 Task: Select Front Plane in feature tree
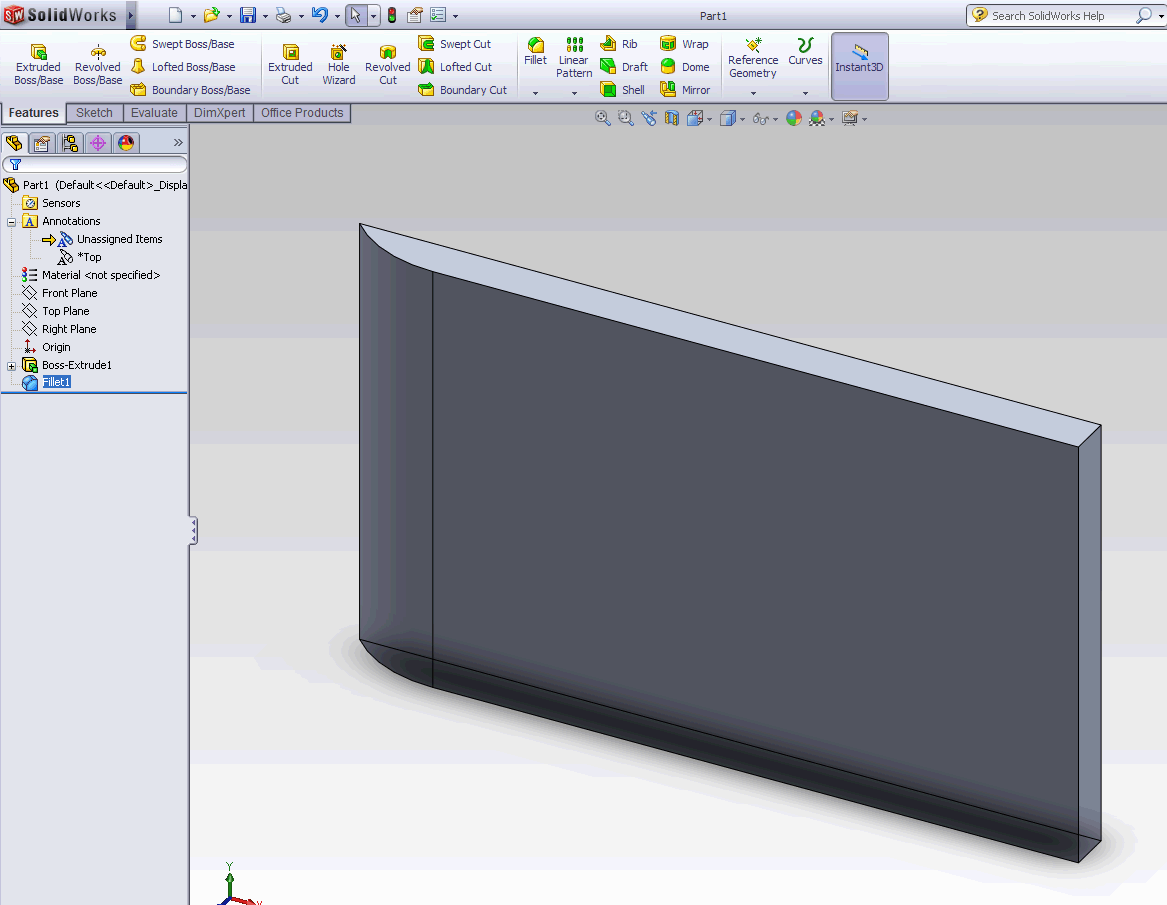pos(69,293)
